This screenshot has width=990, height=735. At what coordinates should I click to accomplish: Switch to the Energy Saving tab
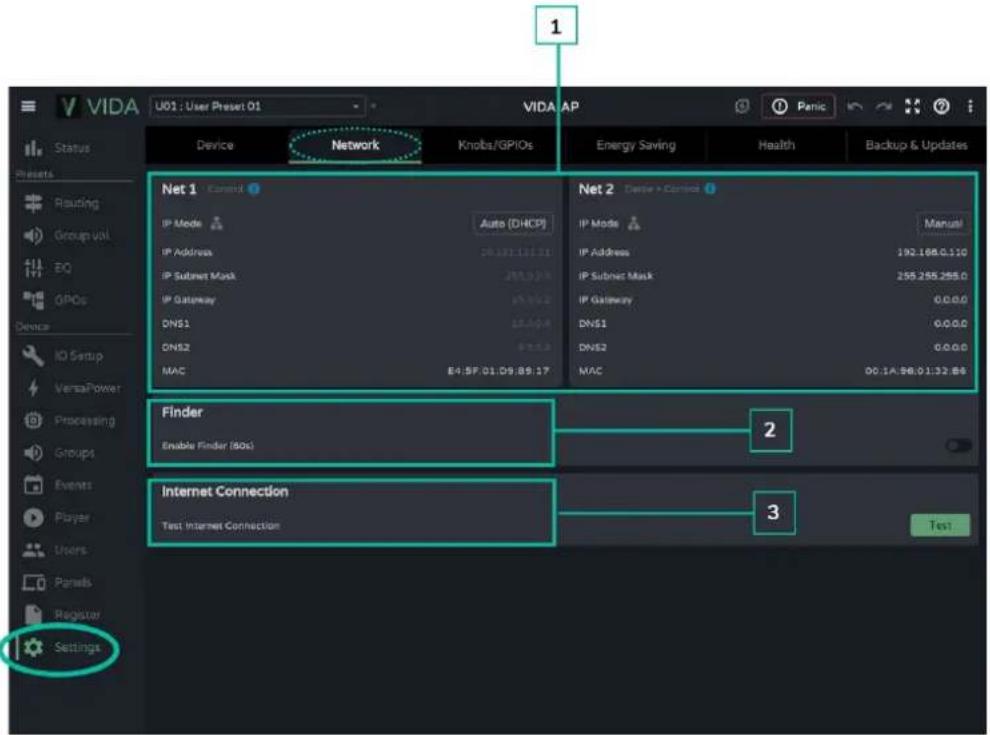tap(636, 145)
